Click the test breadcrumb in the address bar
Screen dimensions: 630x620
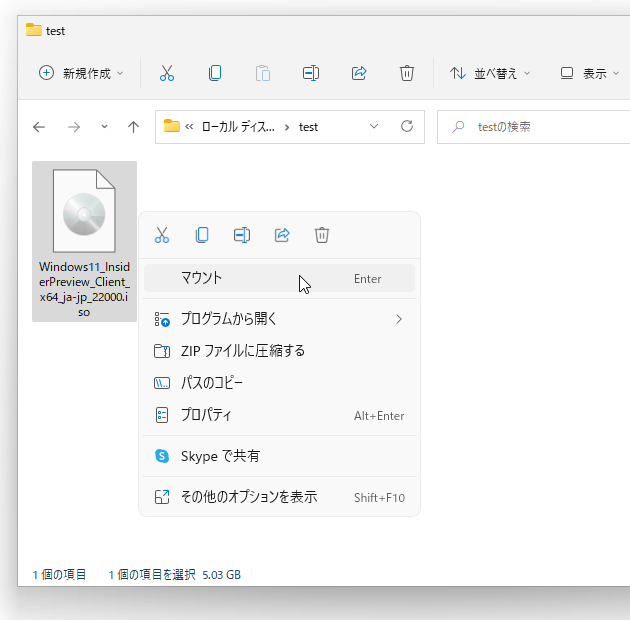click(x=308, y=127)
